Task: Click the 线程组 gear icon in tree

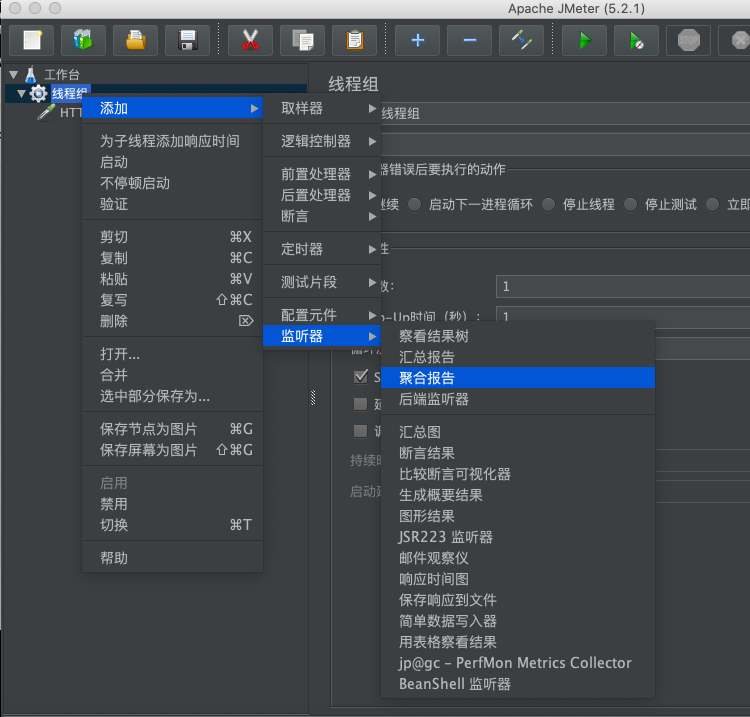Action: [38, 93]
